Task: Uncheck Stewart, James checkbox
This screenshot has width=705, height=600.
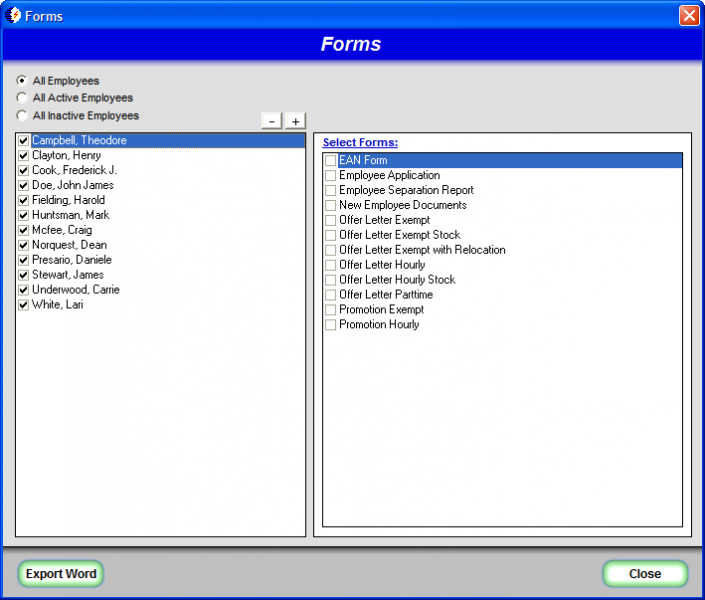Action: point(23,275)
